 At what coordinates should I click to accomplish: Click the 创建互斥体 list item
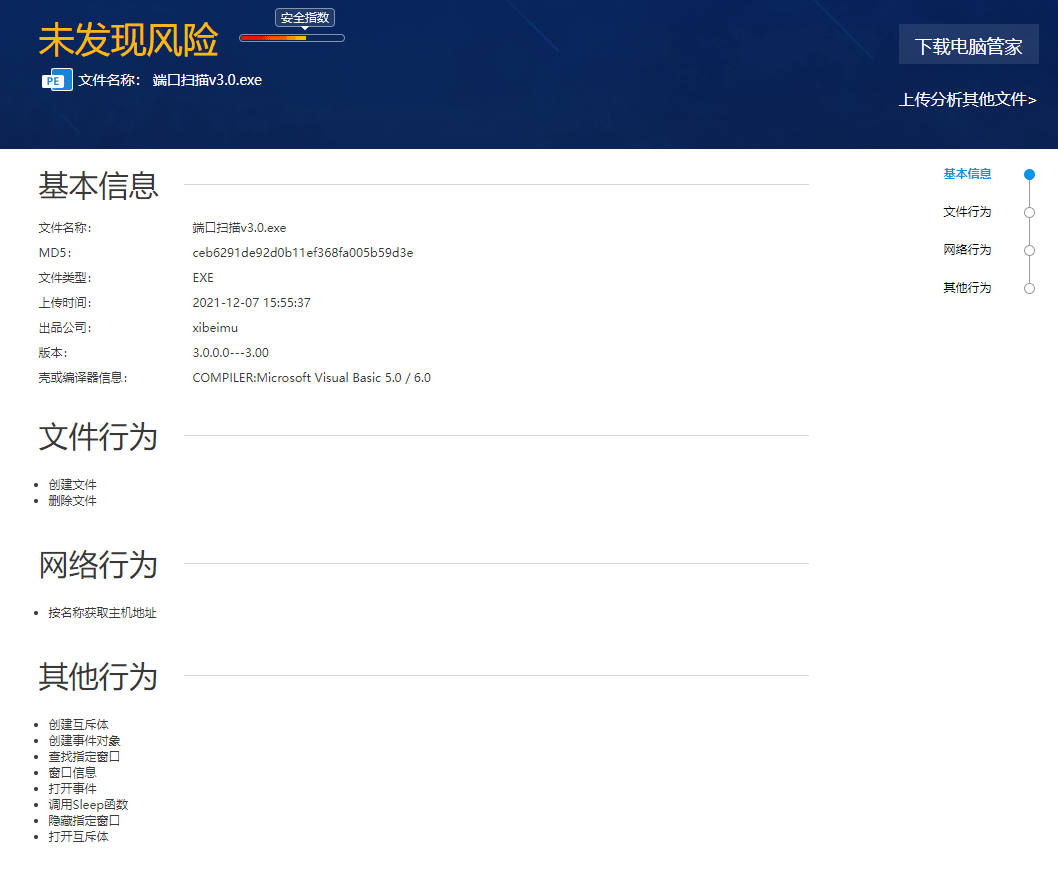78,724
